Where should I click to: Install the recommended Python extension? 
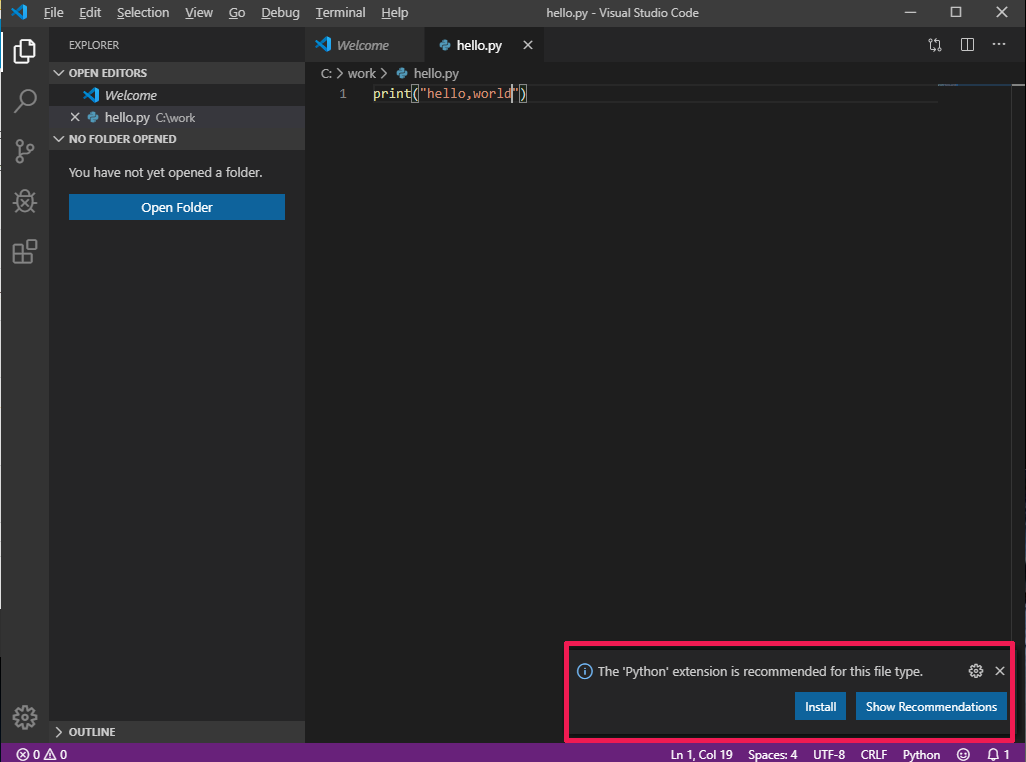click(x=821, y=706)
